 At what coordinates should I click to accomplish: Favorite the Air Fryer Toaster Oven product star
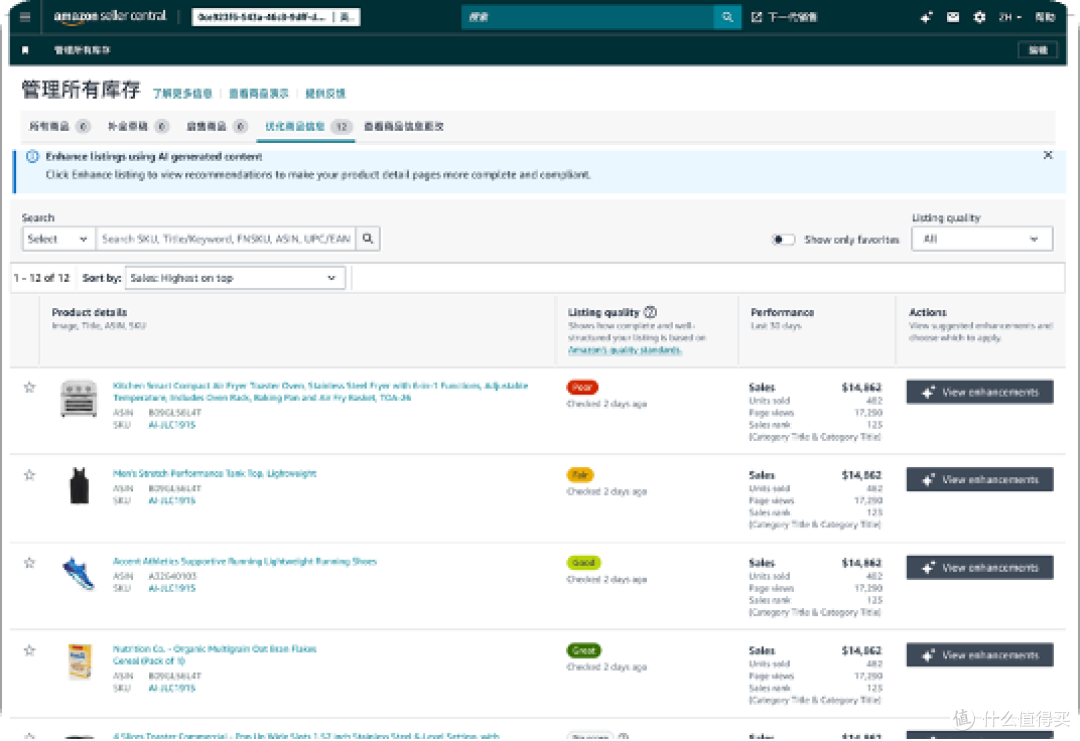pyautogui.click(x=30, y=387)
